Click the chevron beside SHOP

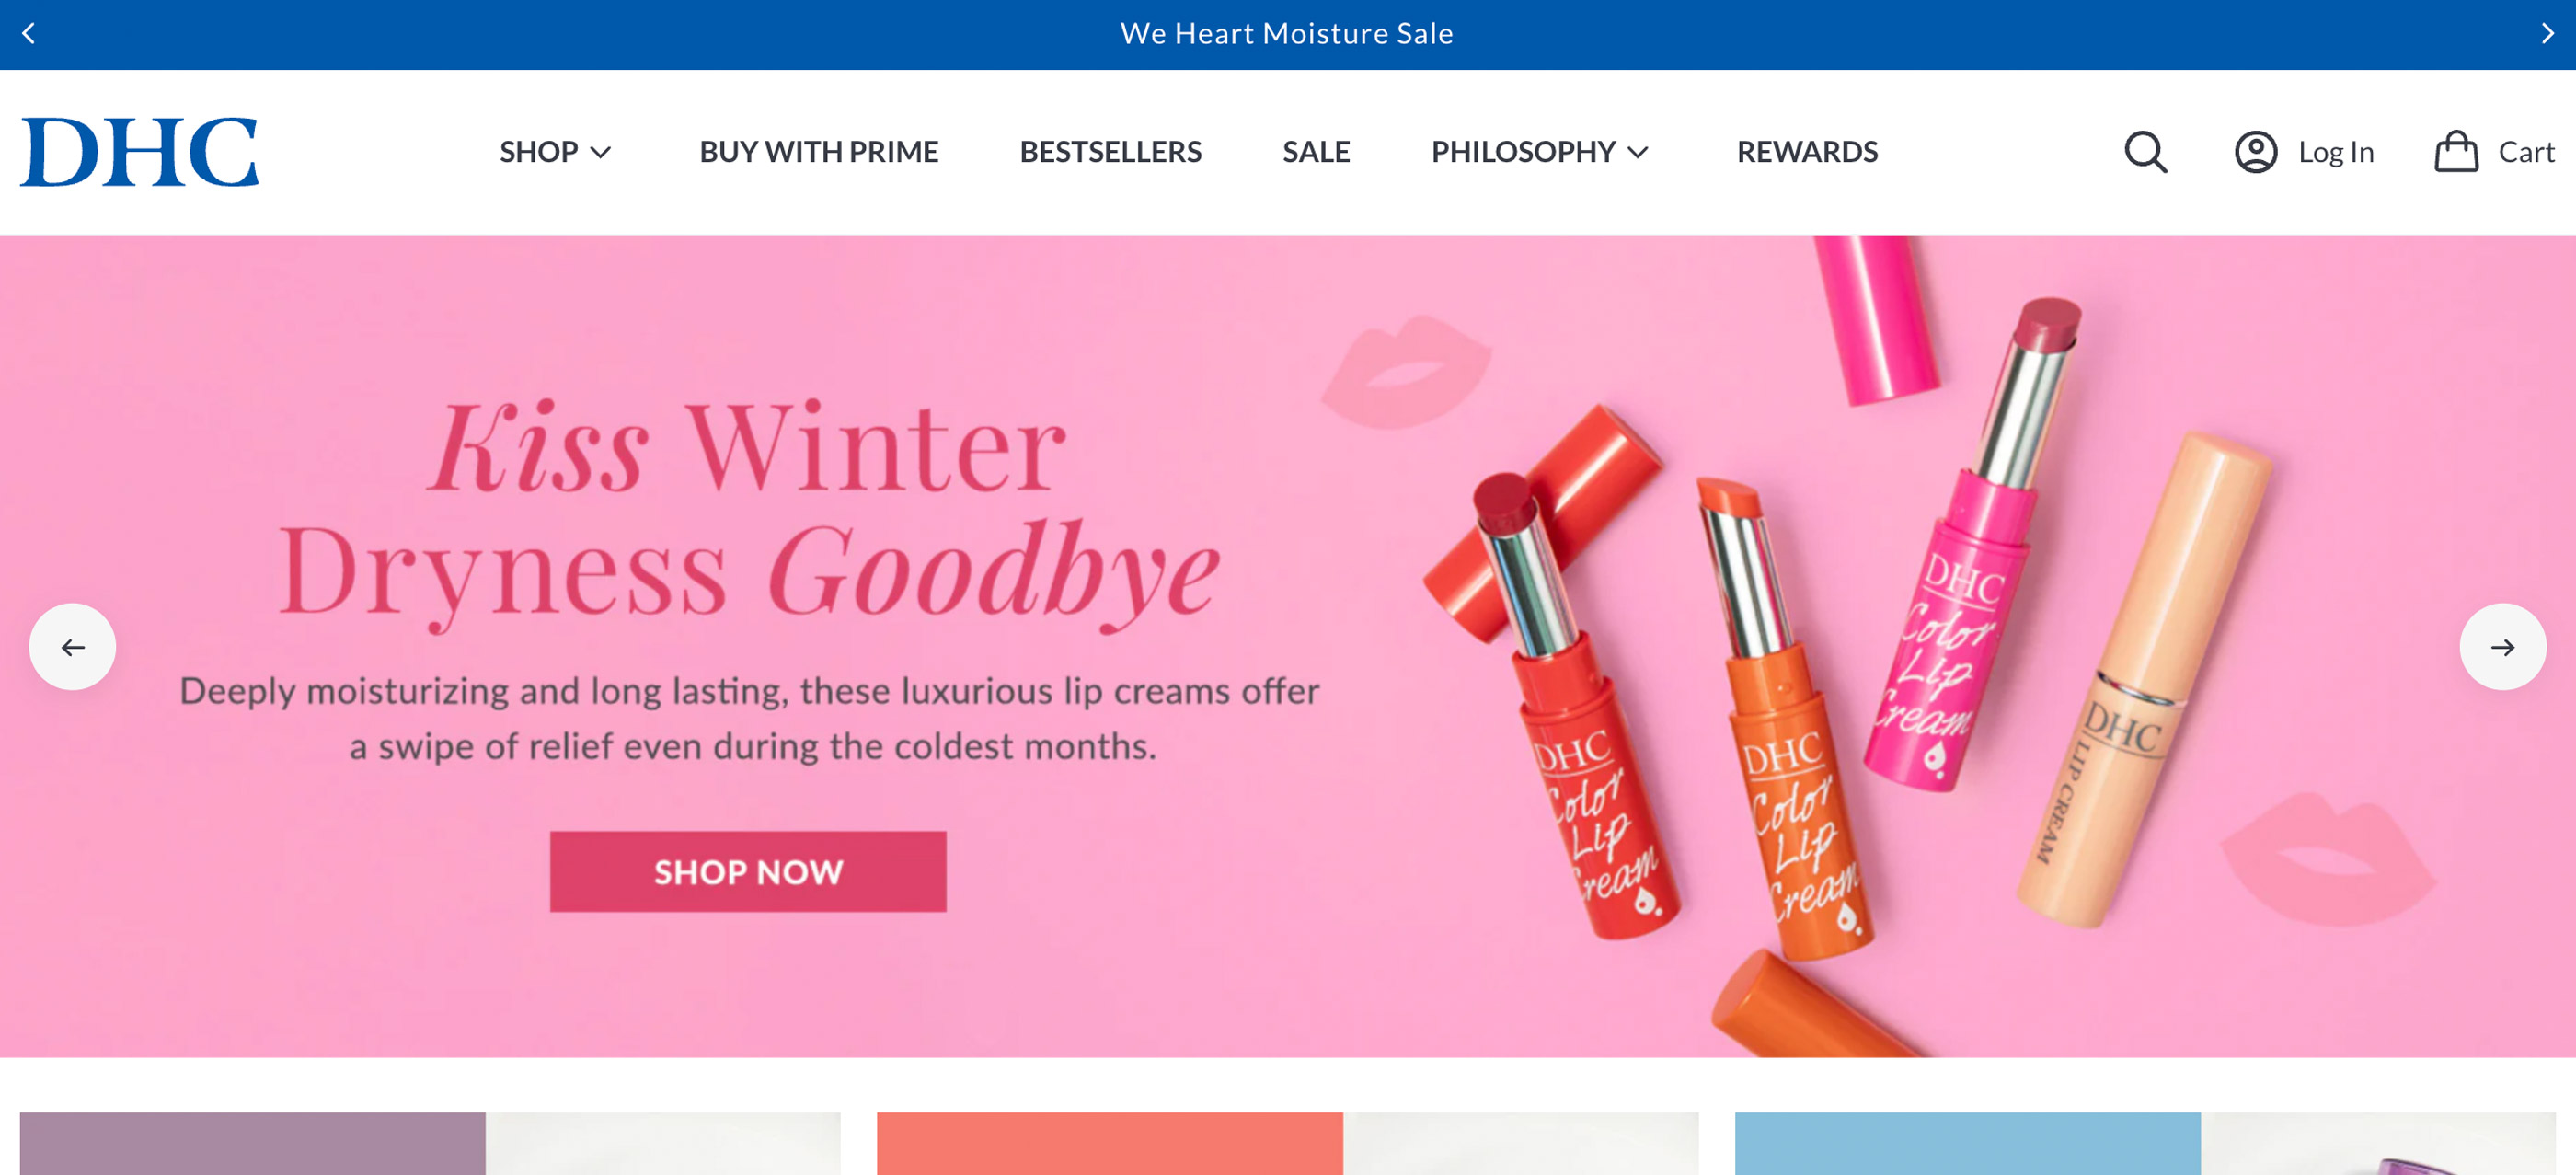(600, 153)
